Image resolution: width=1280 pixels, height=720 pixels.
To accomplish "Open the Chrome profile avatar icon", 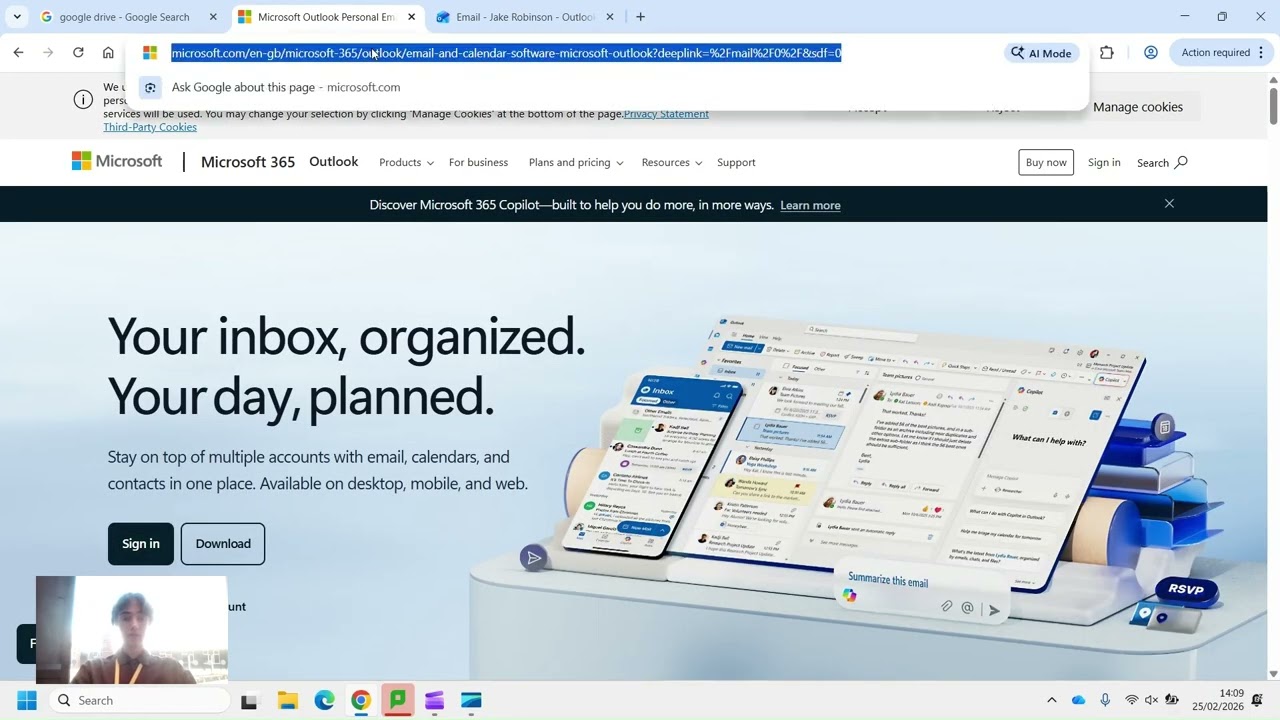I will pos(1151,52).
